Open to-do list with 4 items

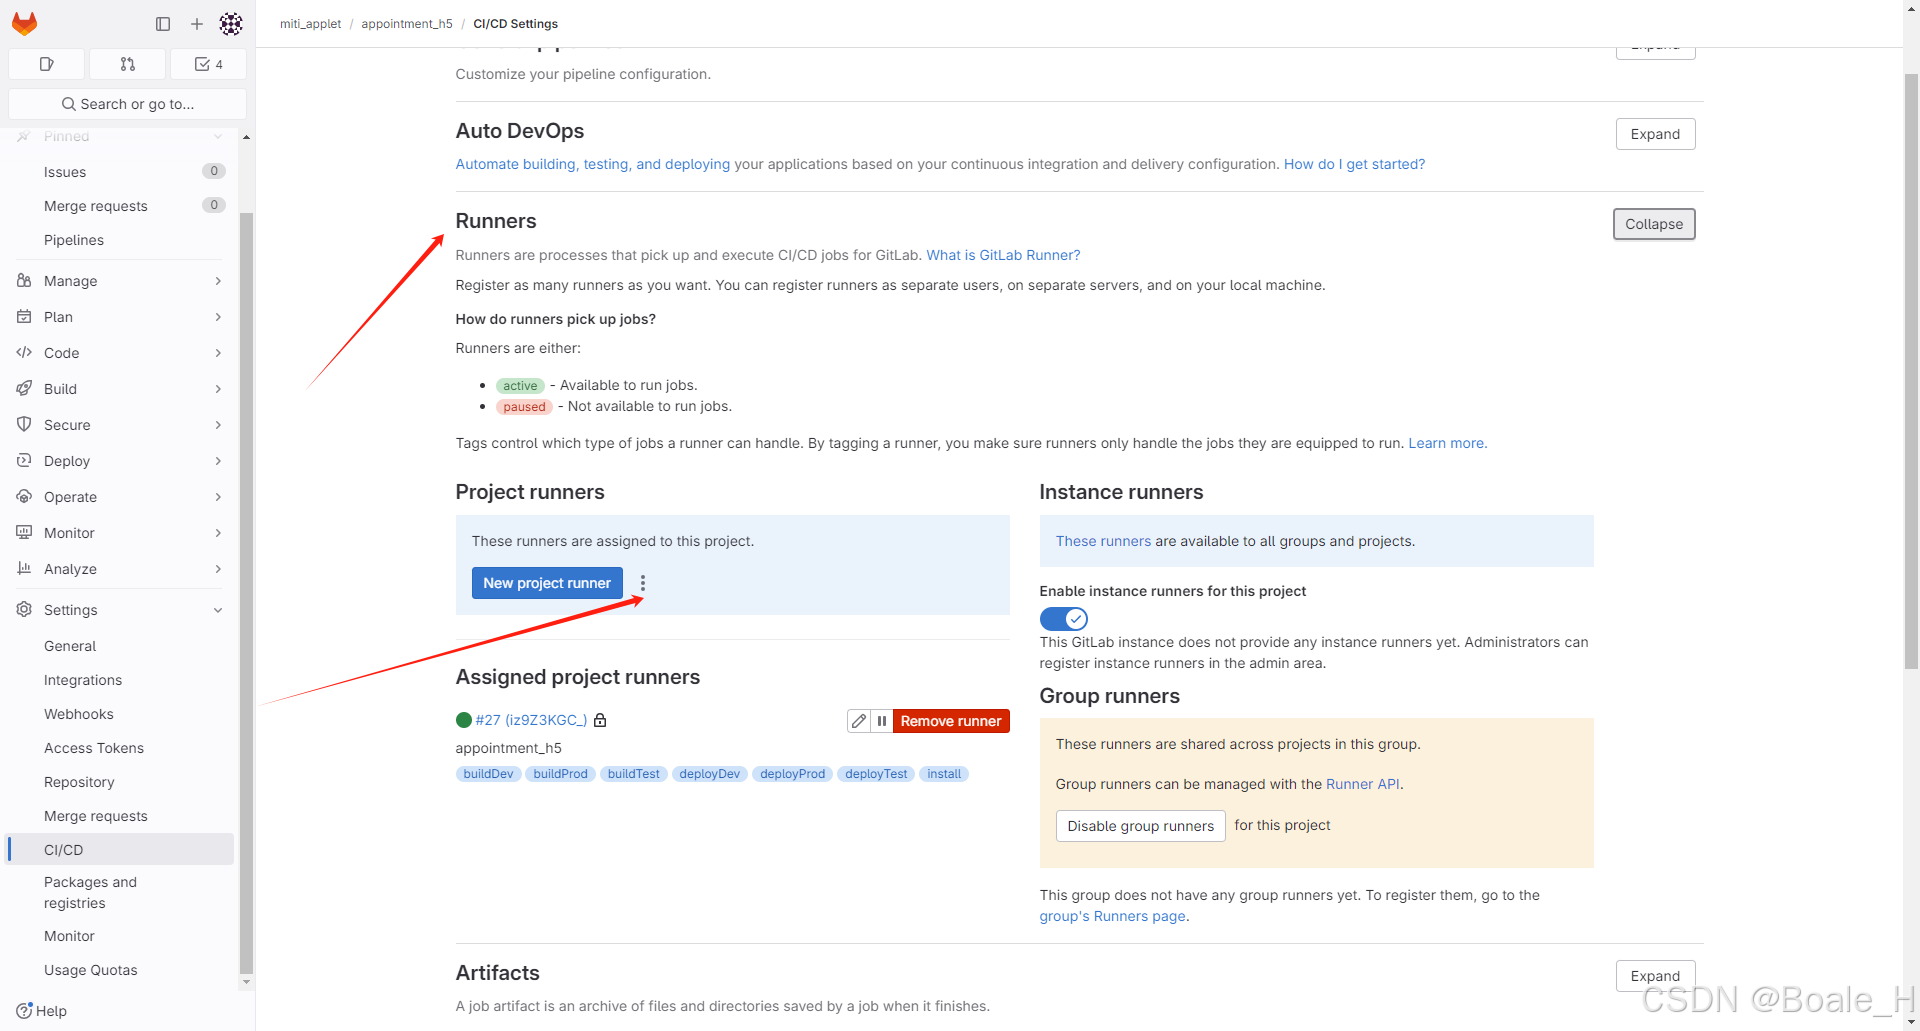coord(208,64)
